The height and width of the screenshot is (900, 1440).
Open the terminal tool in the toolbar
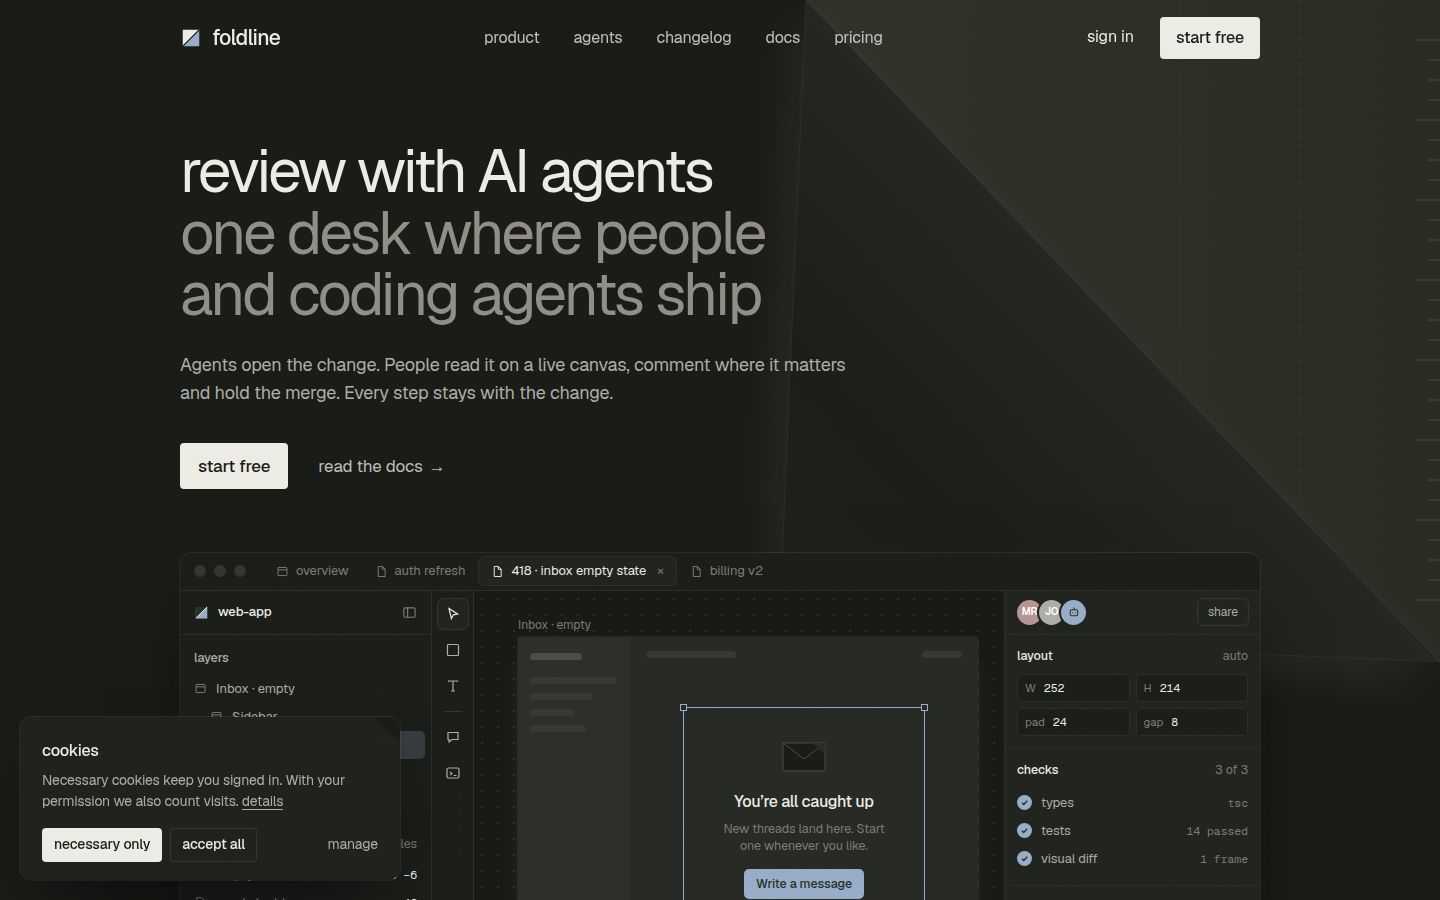[x=453, y=773]
